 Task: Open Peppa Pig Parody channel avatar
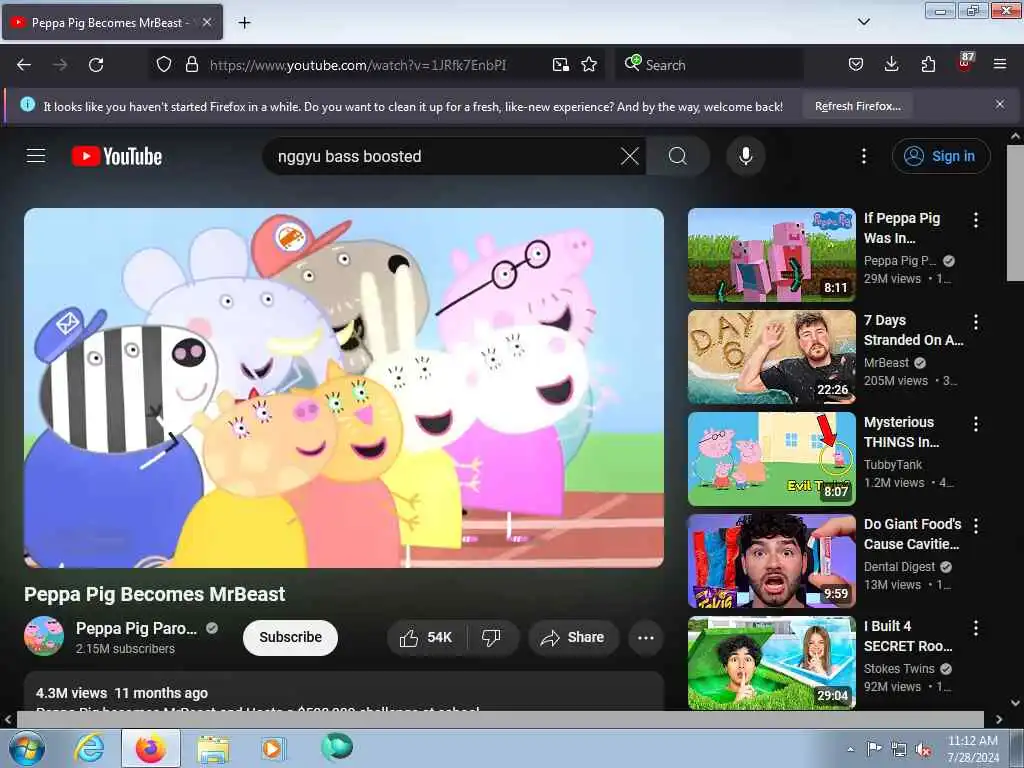click(44, 636)
